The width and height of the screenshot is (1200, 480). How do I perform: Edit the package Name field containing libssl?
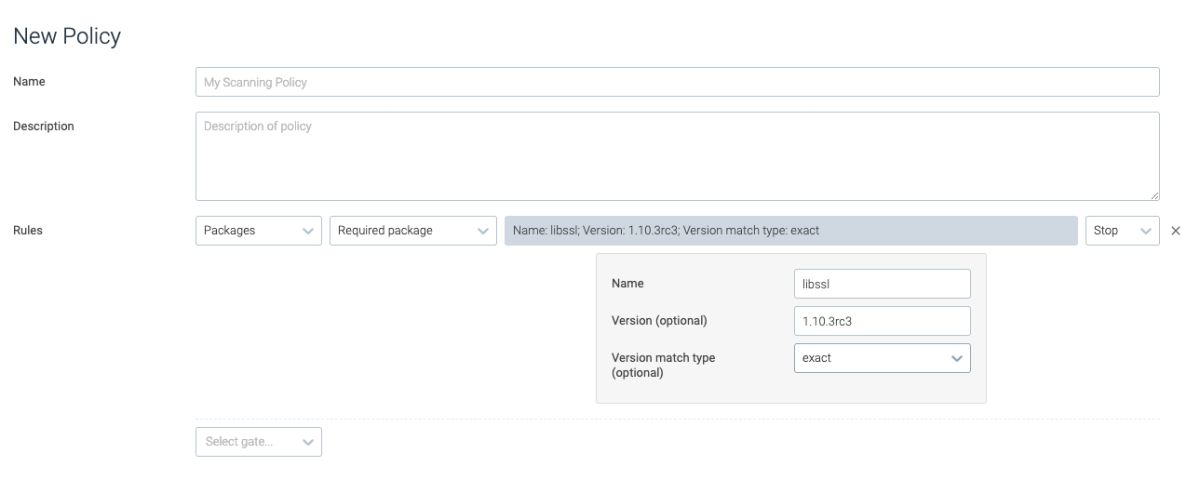(881, 284)
